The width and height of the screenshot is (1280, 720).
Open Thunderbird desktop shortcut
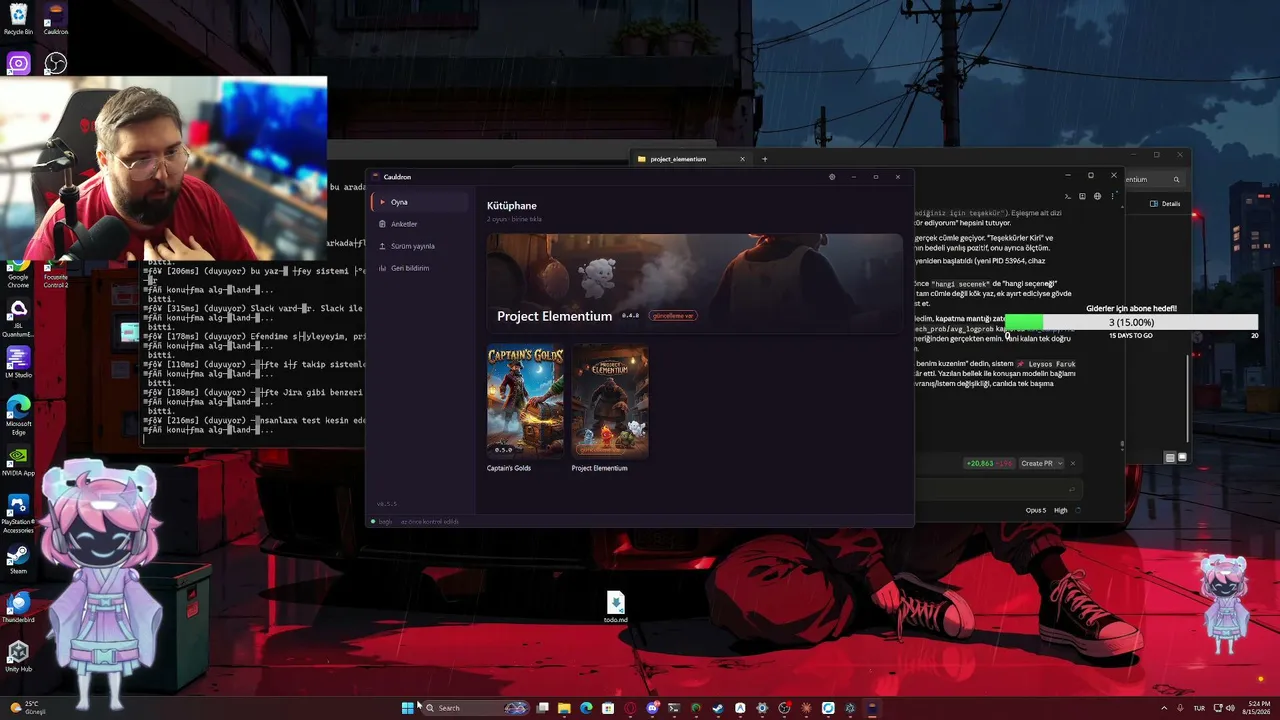pyautogui.click(x=18, y=608)
